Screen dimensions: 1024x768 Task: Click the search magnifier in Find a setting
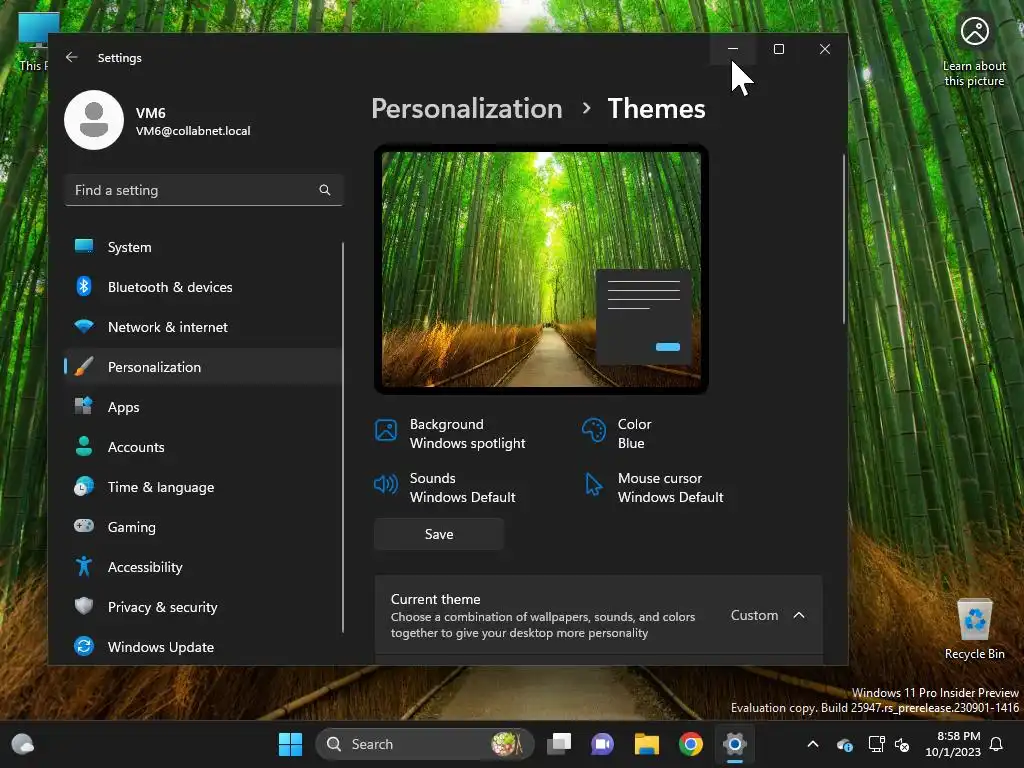pos(325,190)
